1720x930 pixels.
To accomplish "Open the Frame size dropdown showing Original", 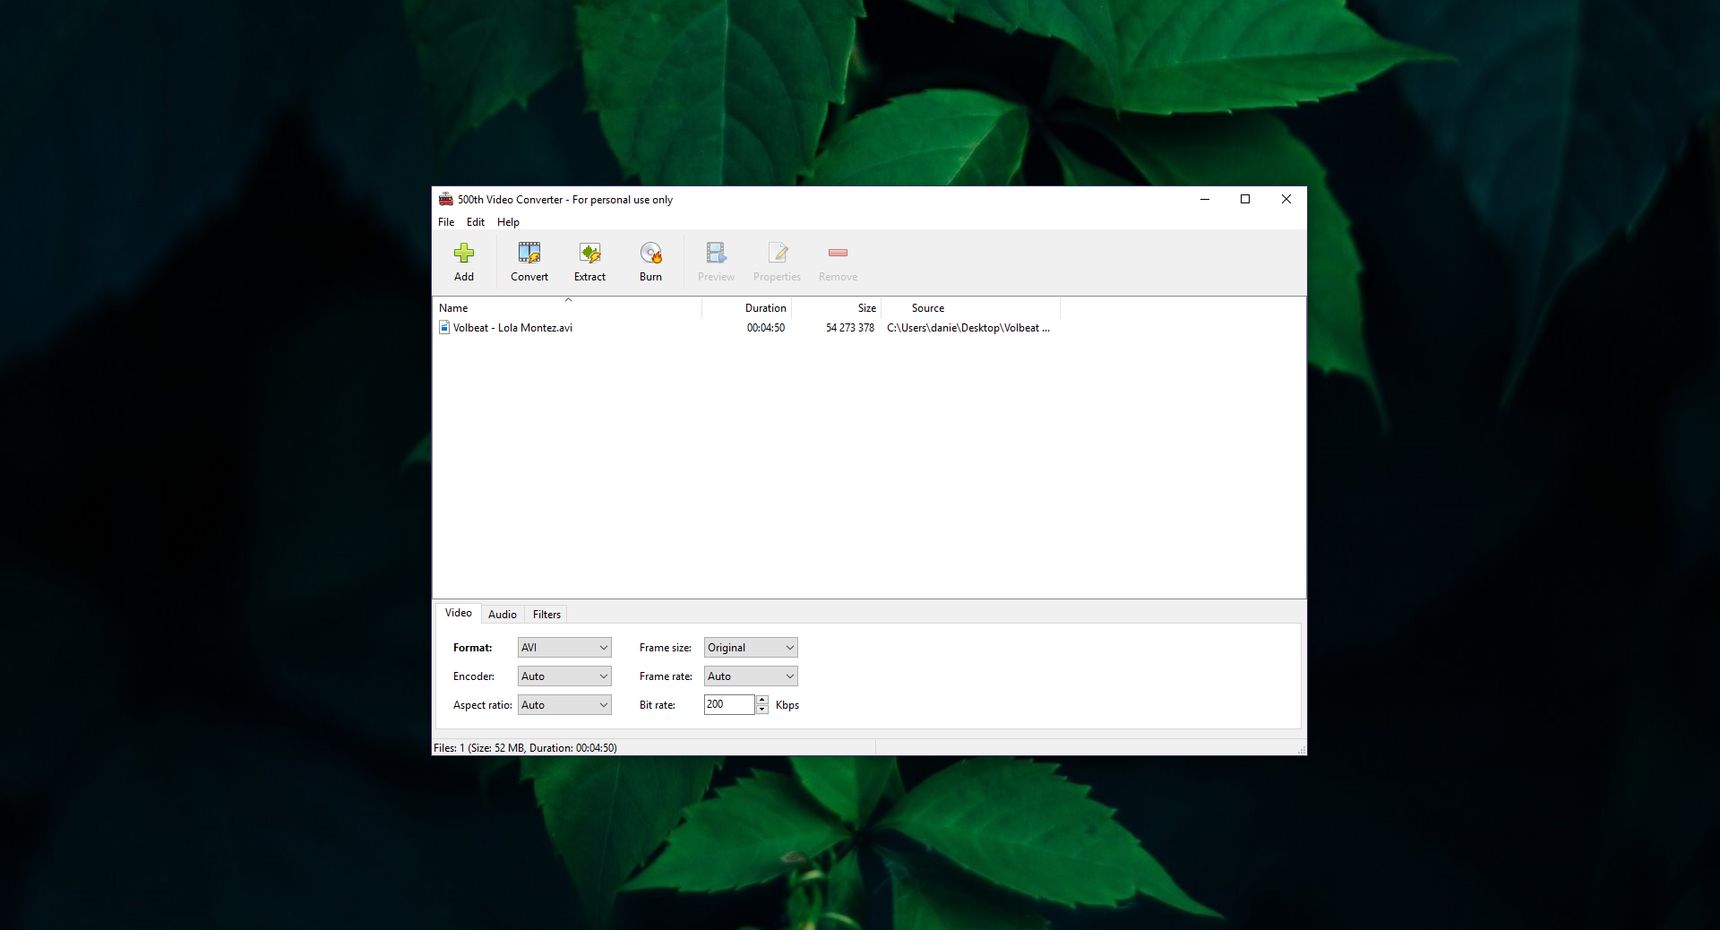I will tap(751, 648).
